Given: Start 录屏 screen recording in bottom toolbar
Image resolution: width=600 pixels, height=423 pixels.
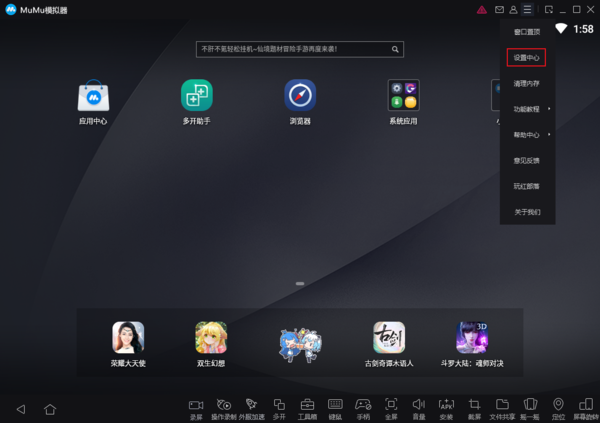Looking at the screenshot, I should 196,405.
